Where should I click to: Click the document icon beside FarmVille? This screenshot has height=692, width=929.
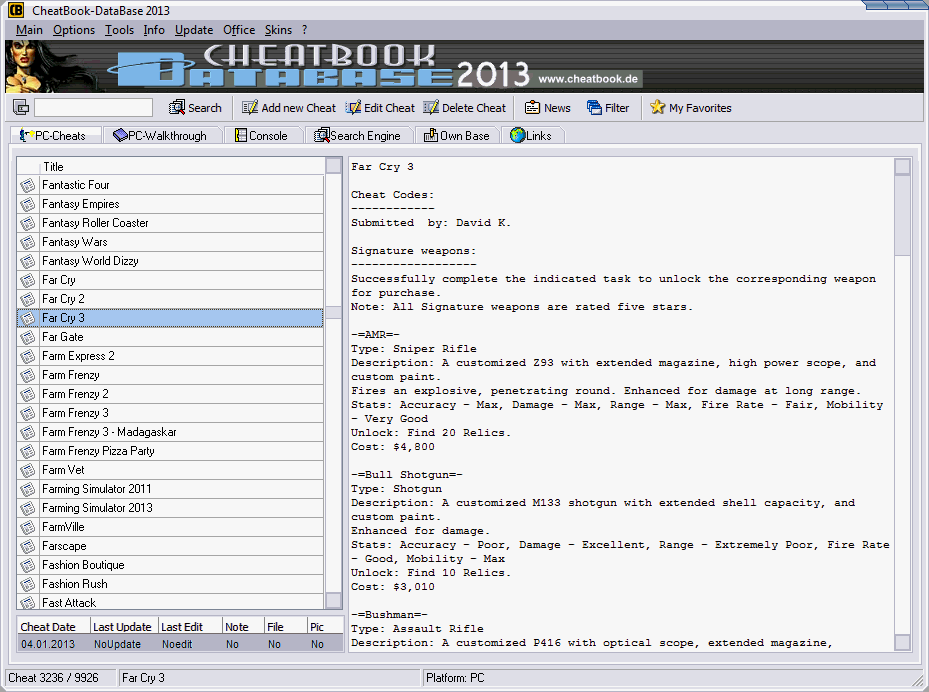point(28,527)
